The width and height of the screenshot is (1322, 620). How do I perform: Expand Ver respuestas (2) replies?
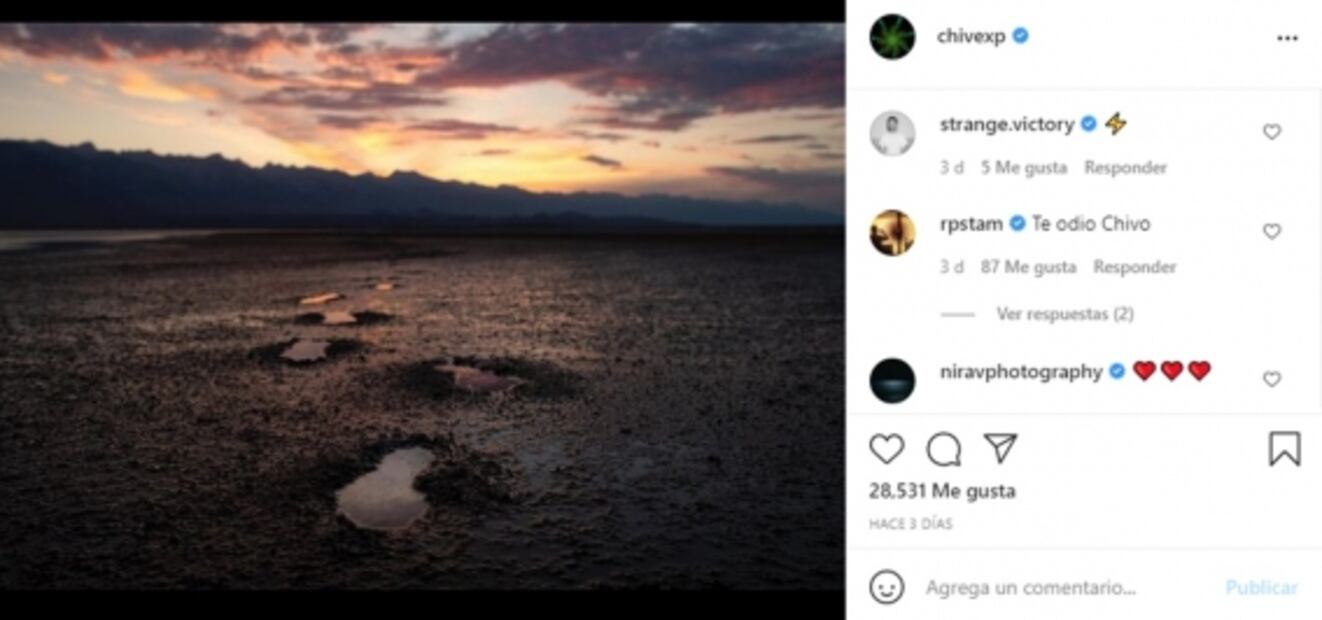1064,314
